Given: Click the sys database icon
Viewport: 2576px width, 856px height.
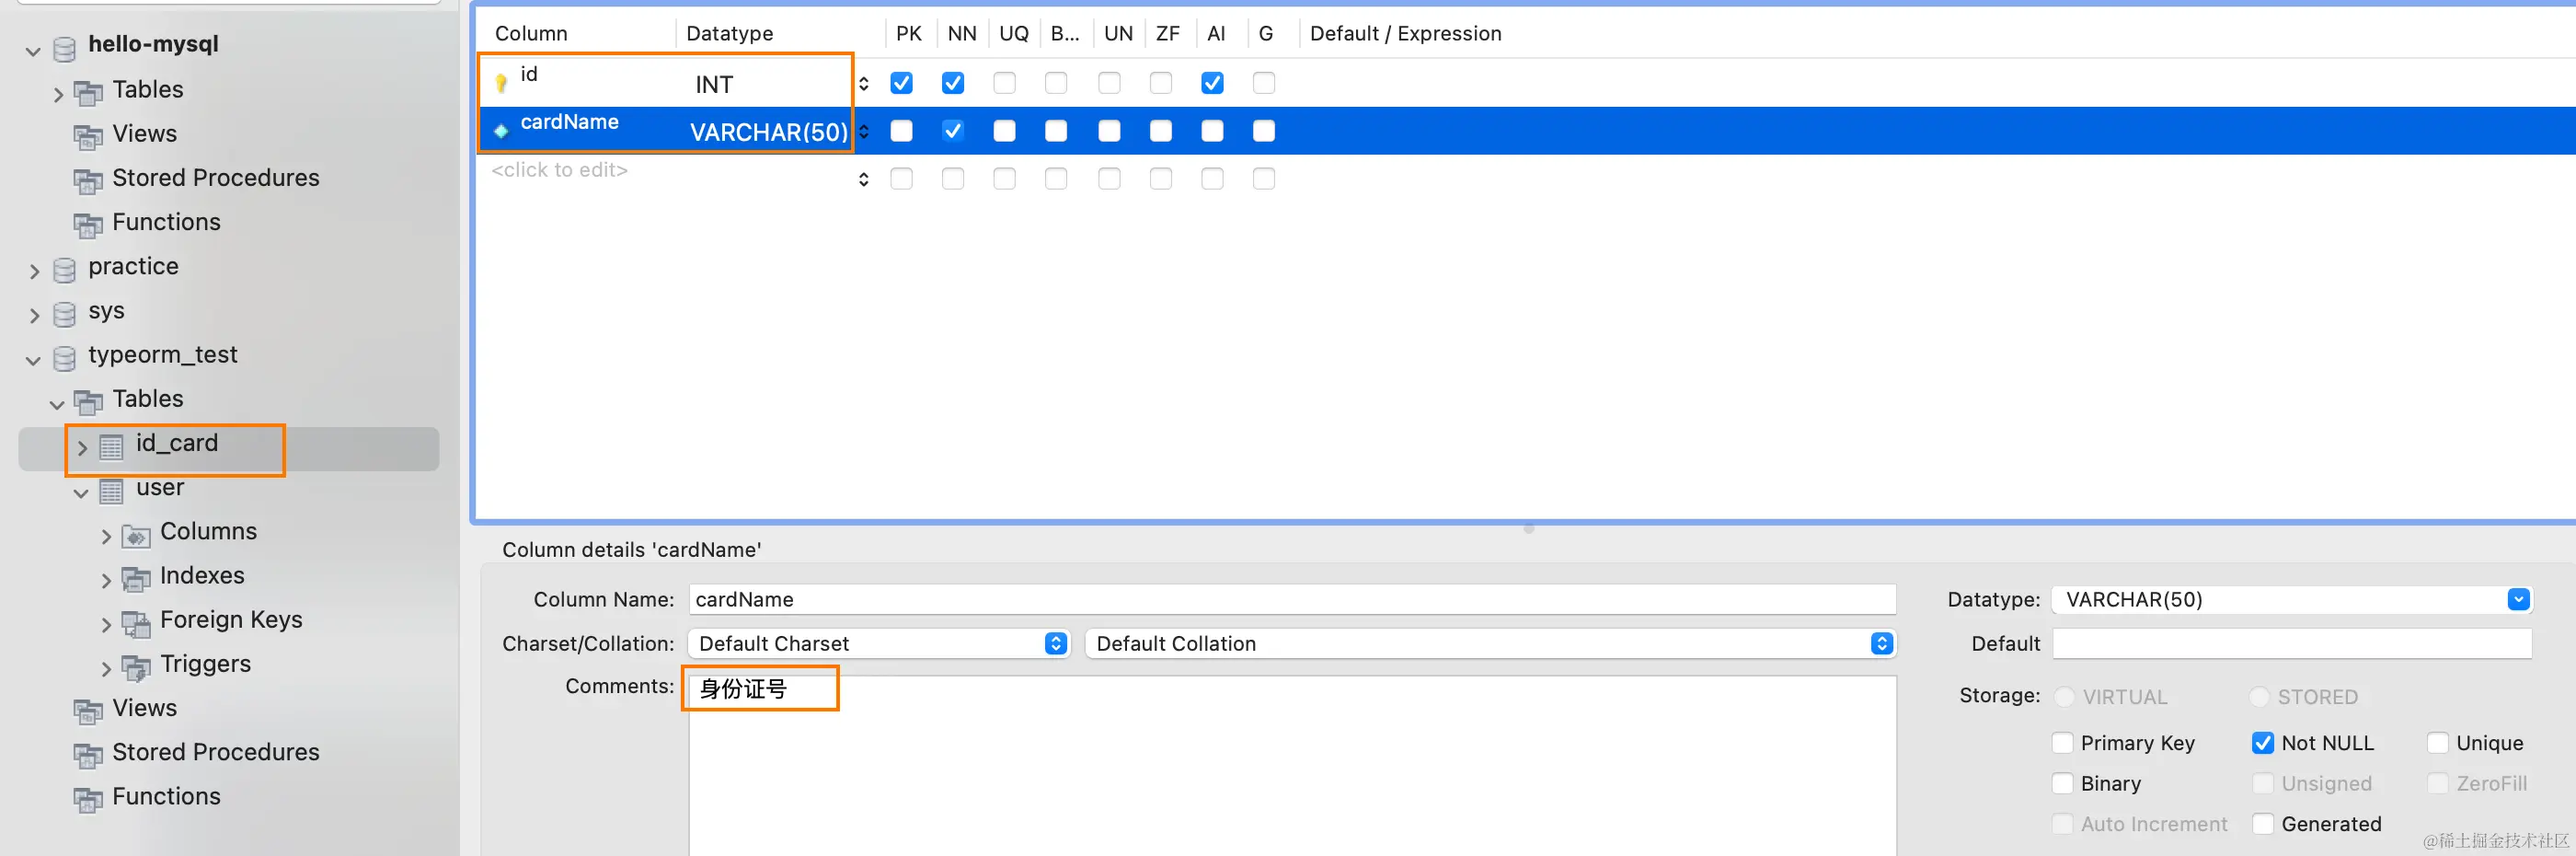Looking at the screenshot, I should (64, 314).
